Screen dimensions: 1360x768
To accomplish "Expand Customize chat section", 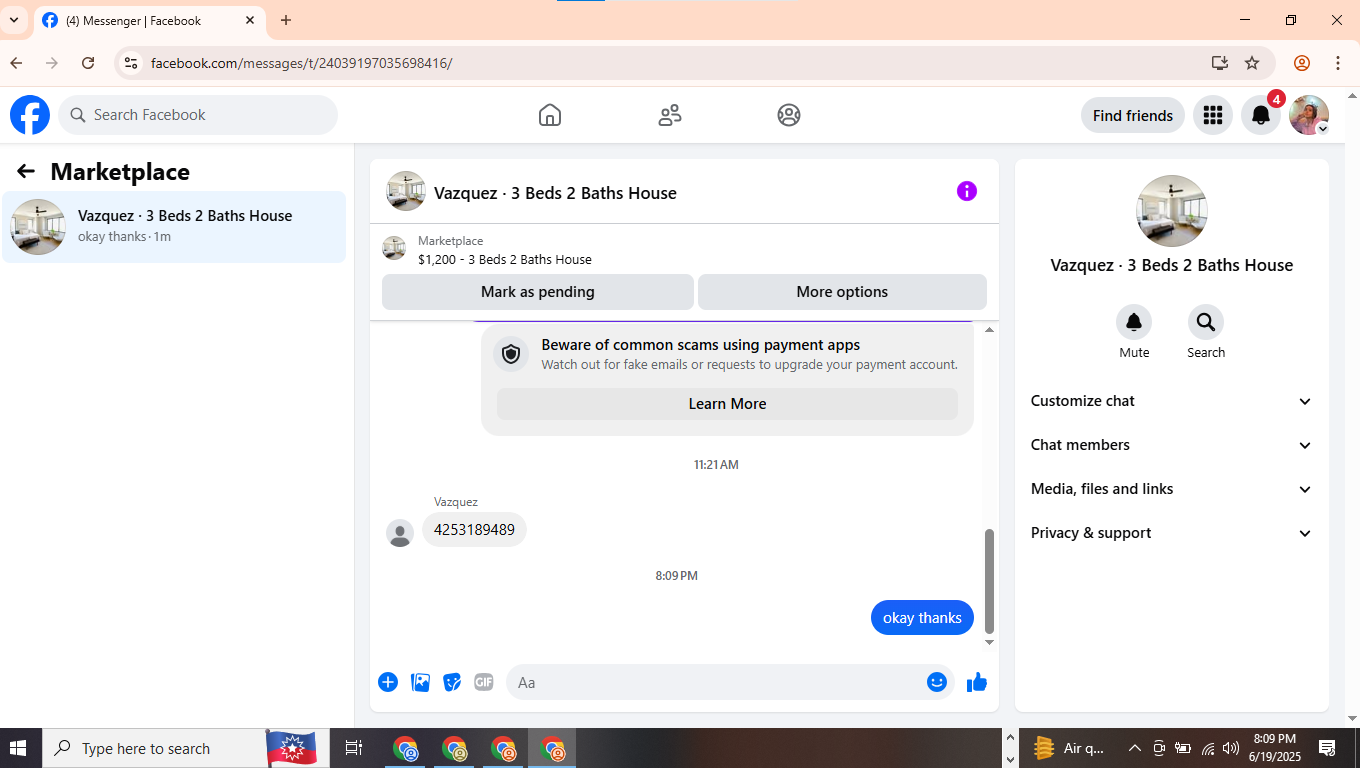I will pos(1172,401).
